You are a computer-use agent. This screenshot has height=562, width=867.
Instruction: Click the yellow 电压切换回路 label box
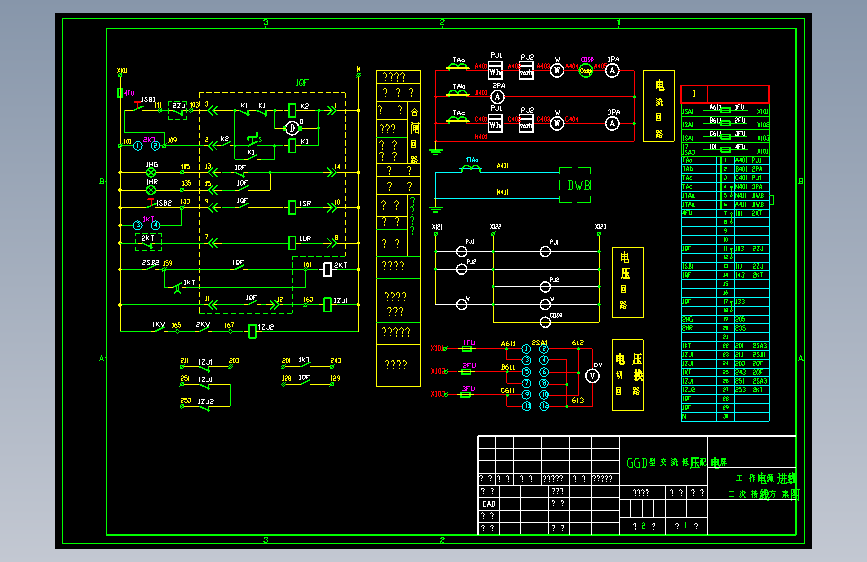(628, 374)
